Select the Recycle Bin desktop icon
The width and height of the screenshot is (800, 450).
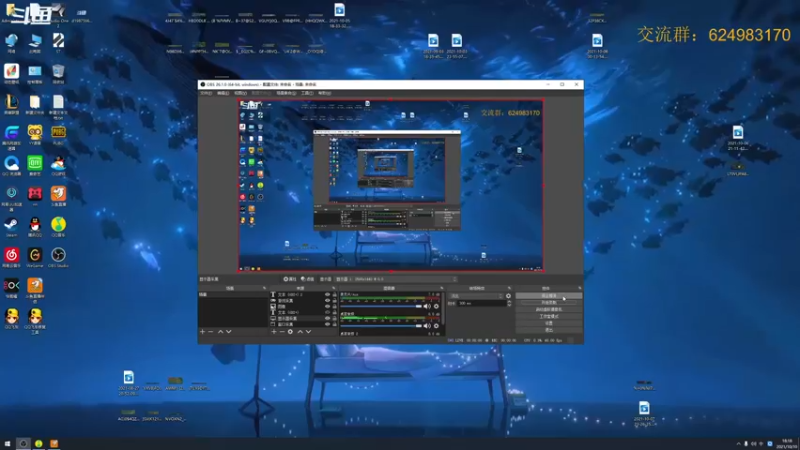tap(58, 73)
